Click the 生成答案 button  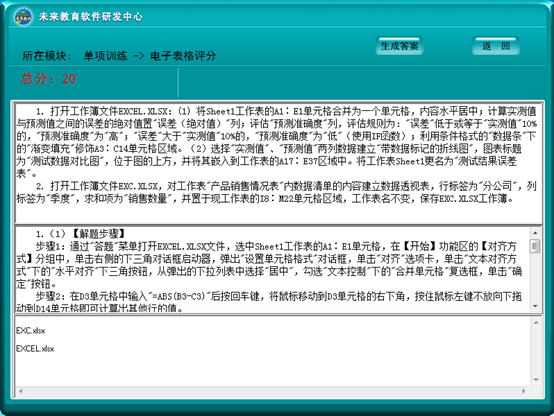(399, 46)
